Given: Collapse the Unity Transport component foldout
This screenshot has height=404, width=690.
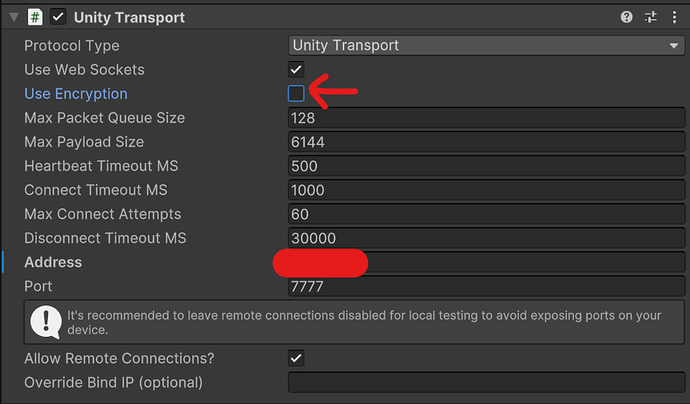Looking at the screenshot, I should (x=14, y=18).
